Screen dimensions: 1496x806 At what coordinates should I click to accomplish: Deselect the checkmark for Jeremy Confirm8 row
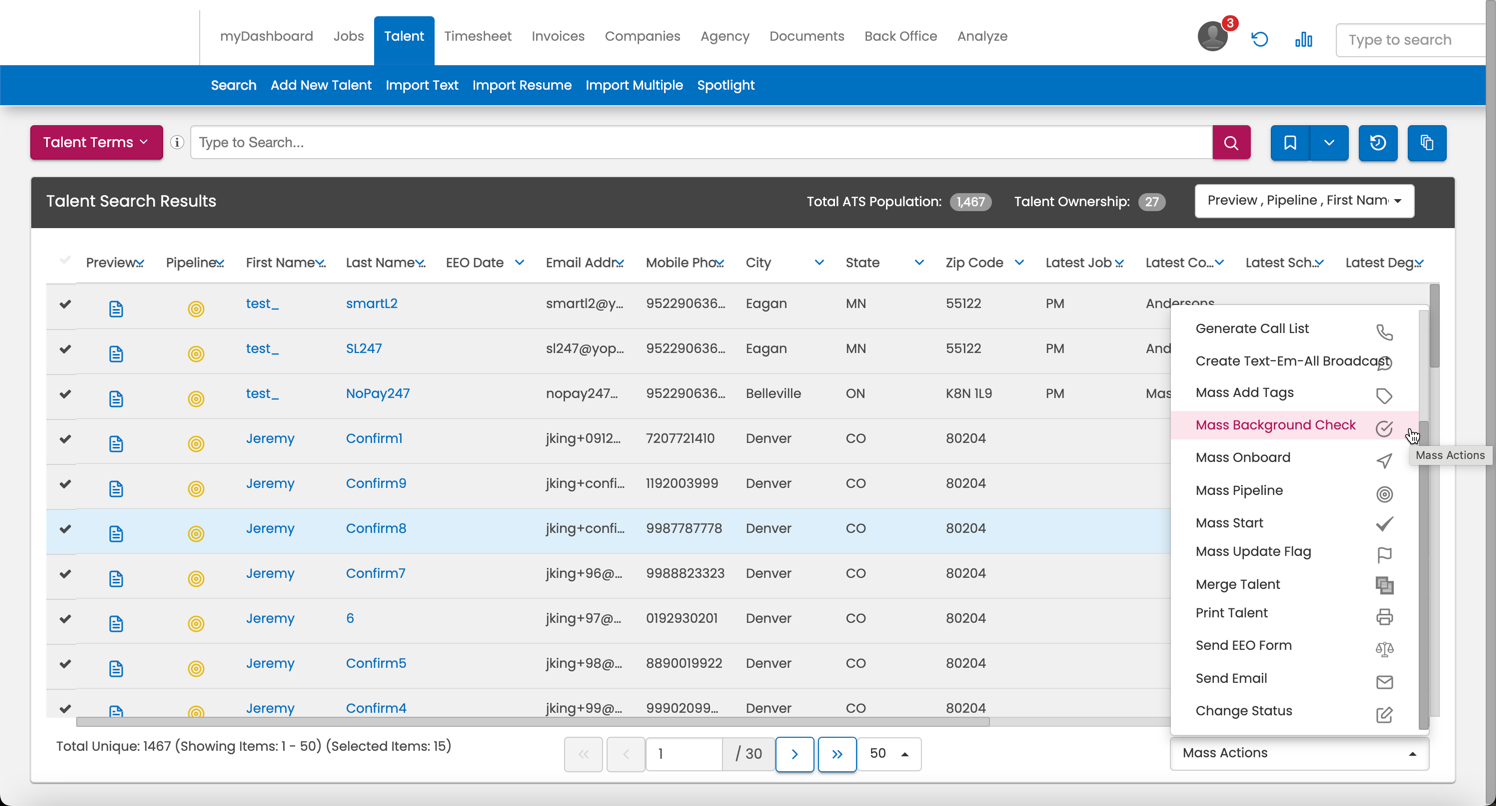click(x=65, y=529)
